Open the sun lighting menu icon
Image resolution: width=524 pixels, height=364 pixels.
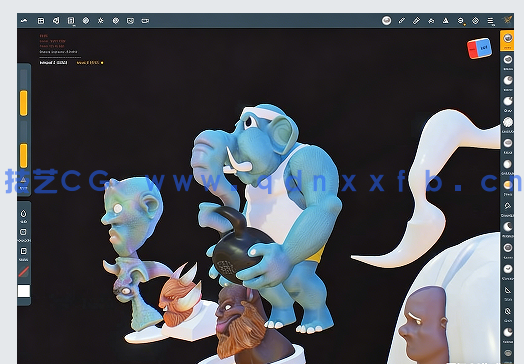point(101,21)
